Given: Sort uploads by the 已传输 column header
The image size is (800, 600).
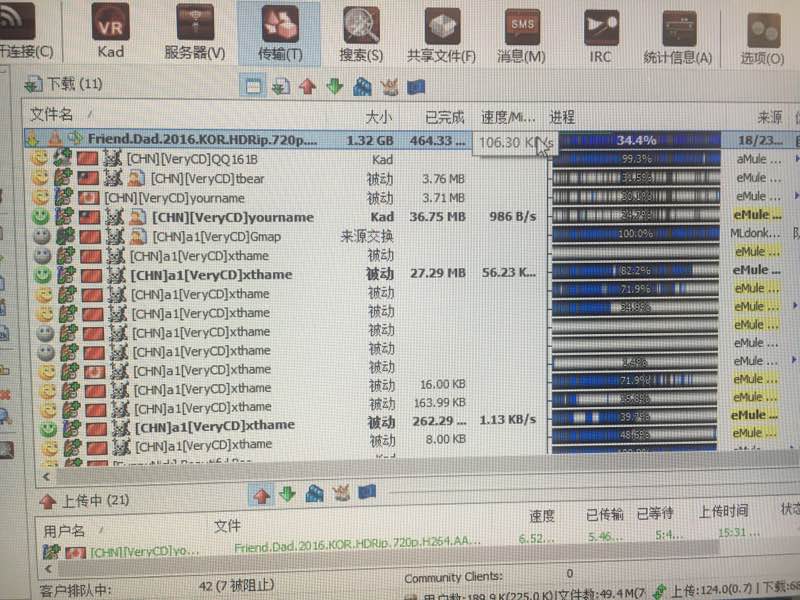Looking at the screenshot, I should pyautogui.click(x=605, y=514).
